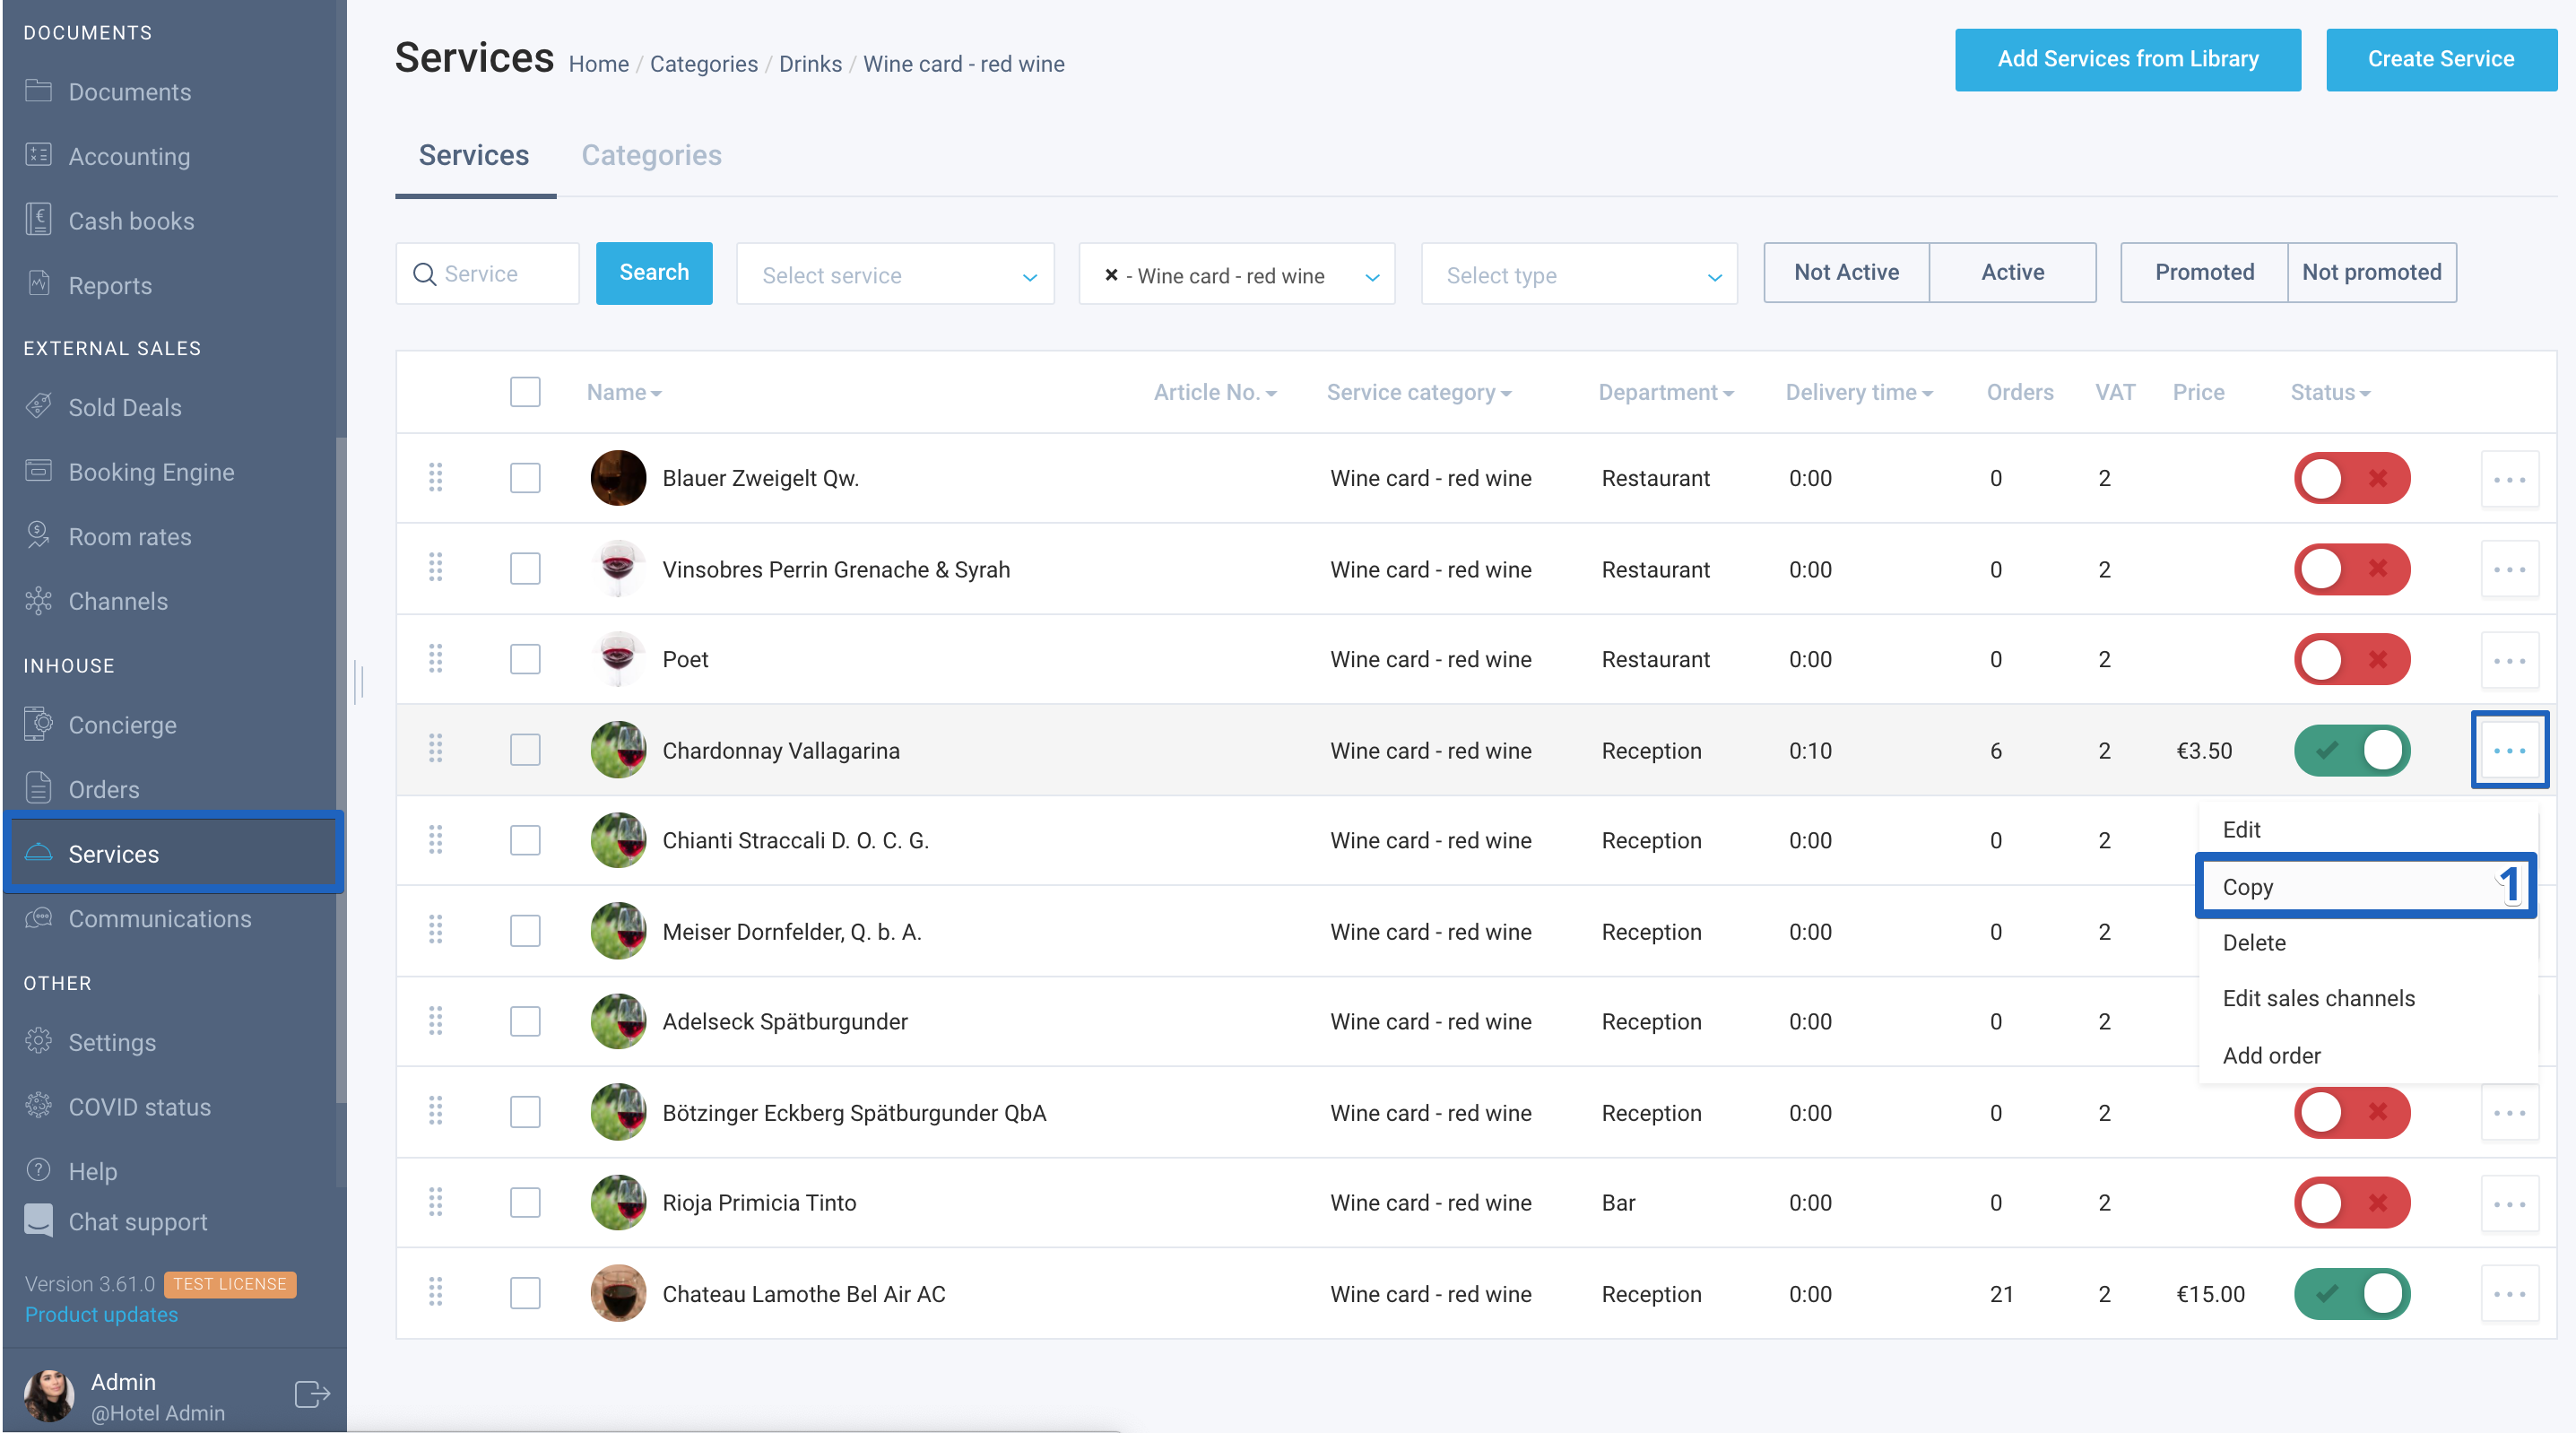The image size is (2576, 1433).
Task: Select Services in the sidebar
Action: click(173, 853)
